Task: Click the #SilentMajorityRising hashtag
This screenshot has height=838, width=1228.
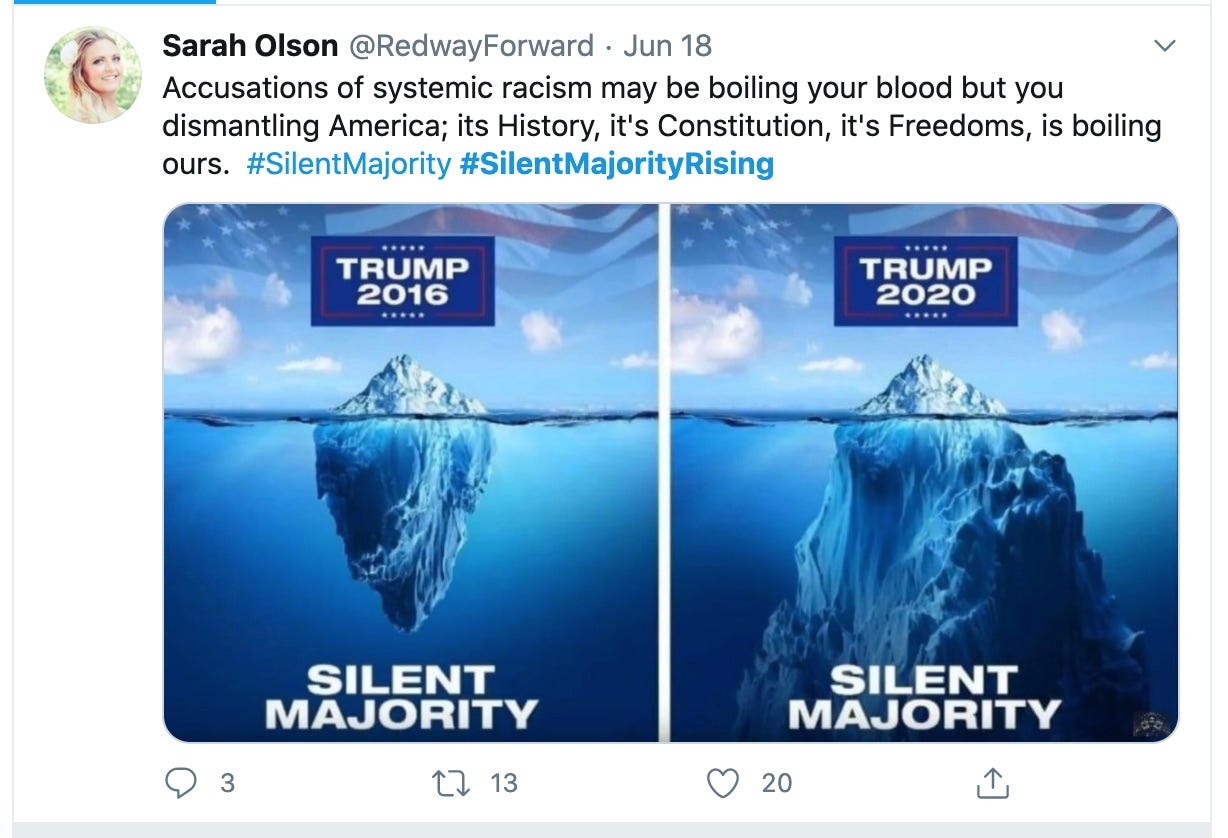Action: [616, 164]
